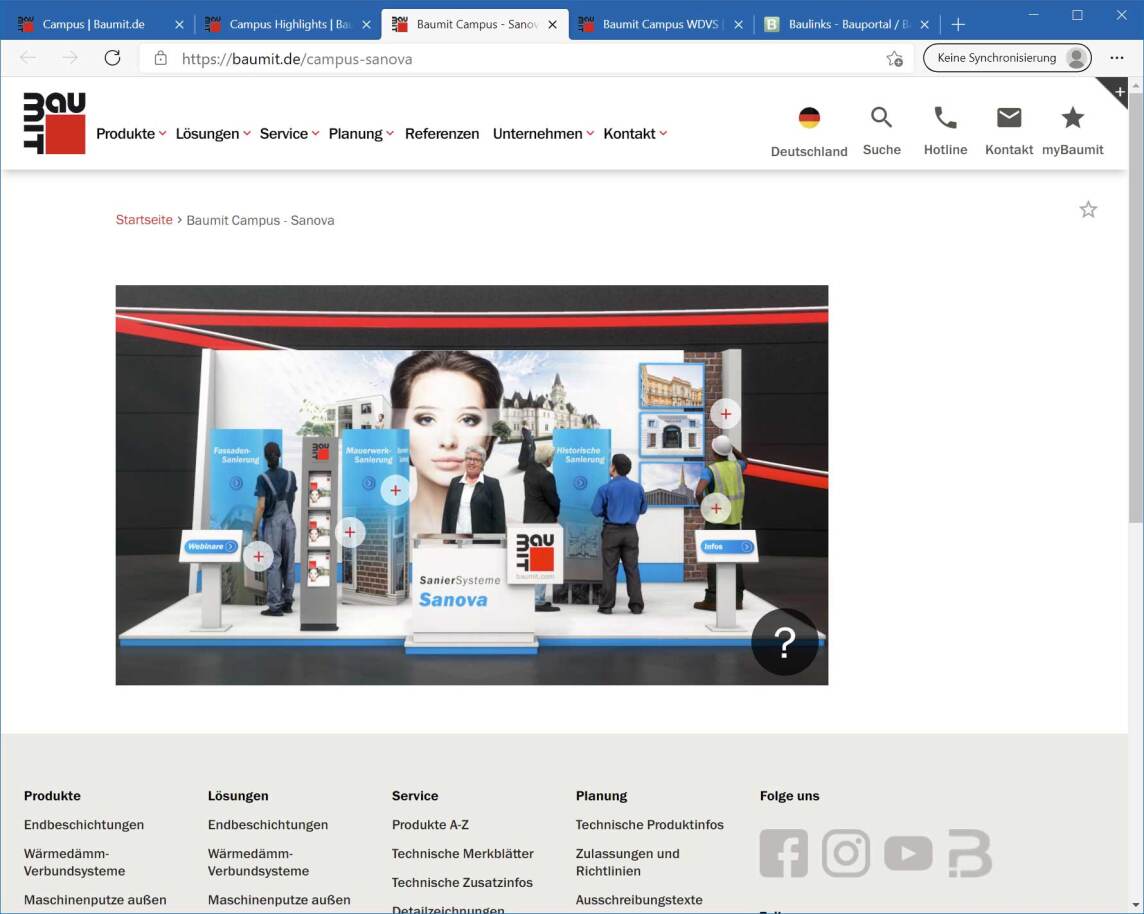The width and height of the screenshot is (1144, 914).
Task: Add page to favorites with outlined star
Action: tap(1088, 210)
